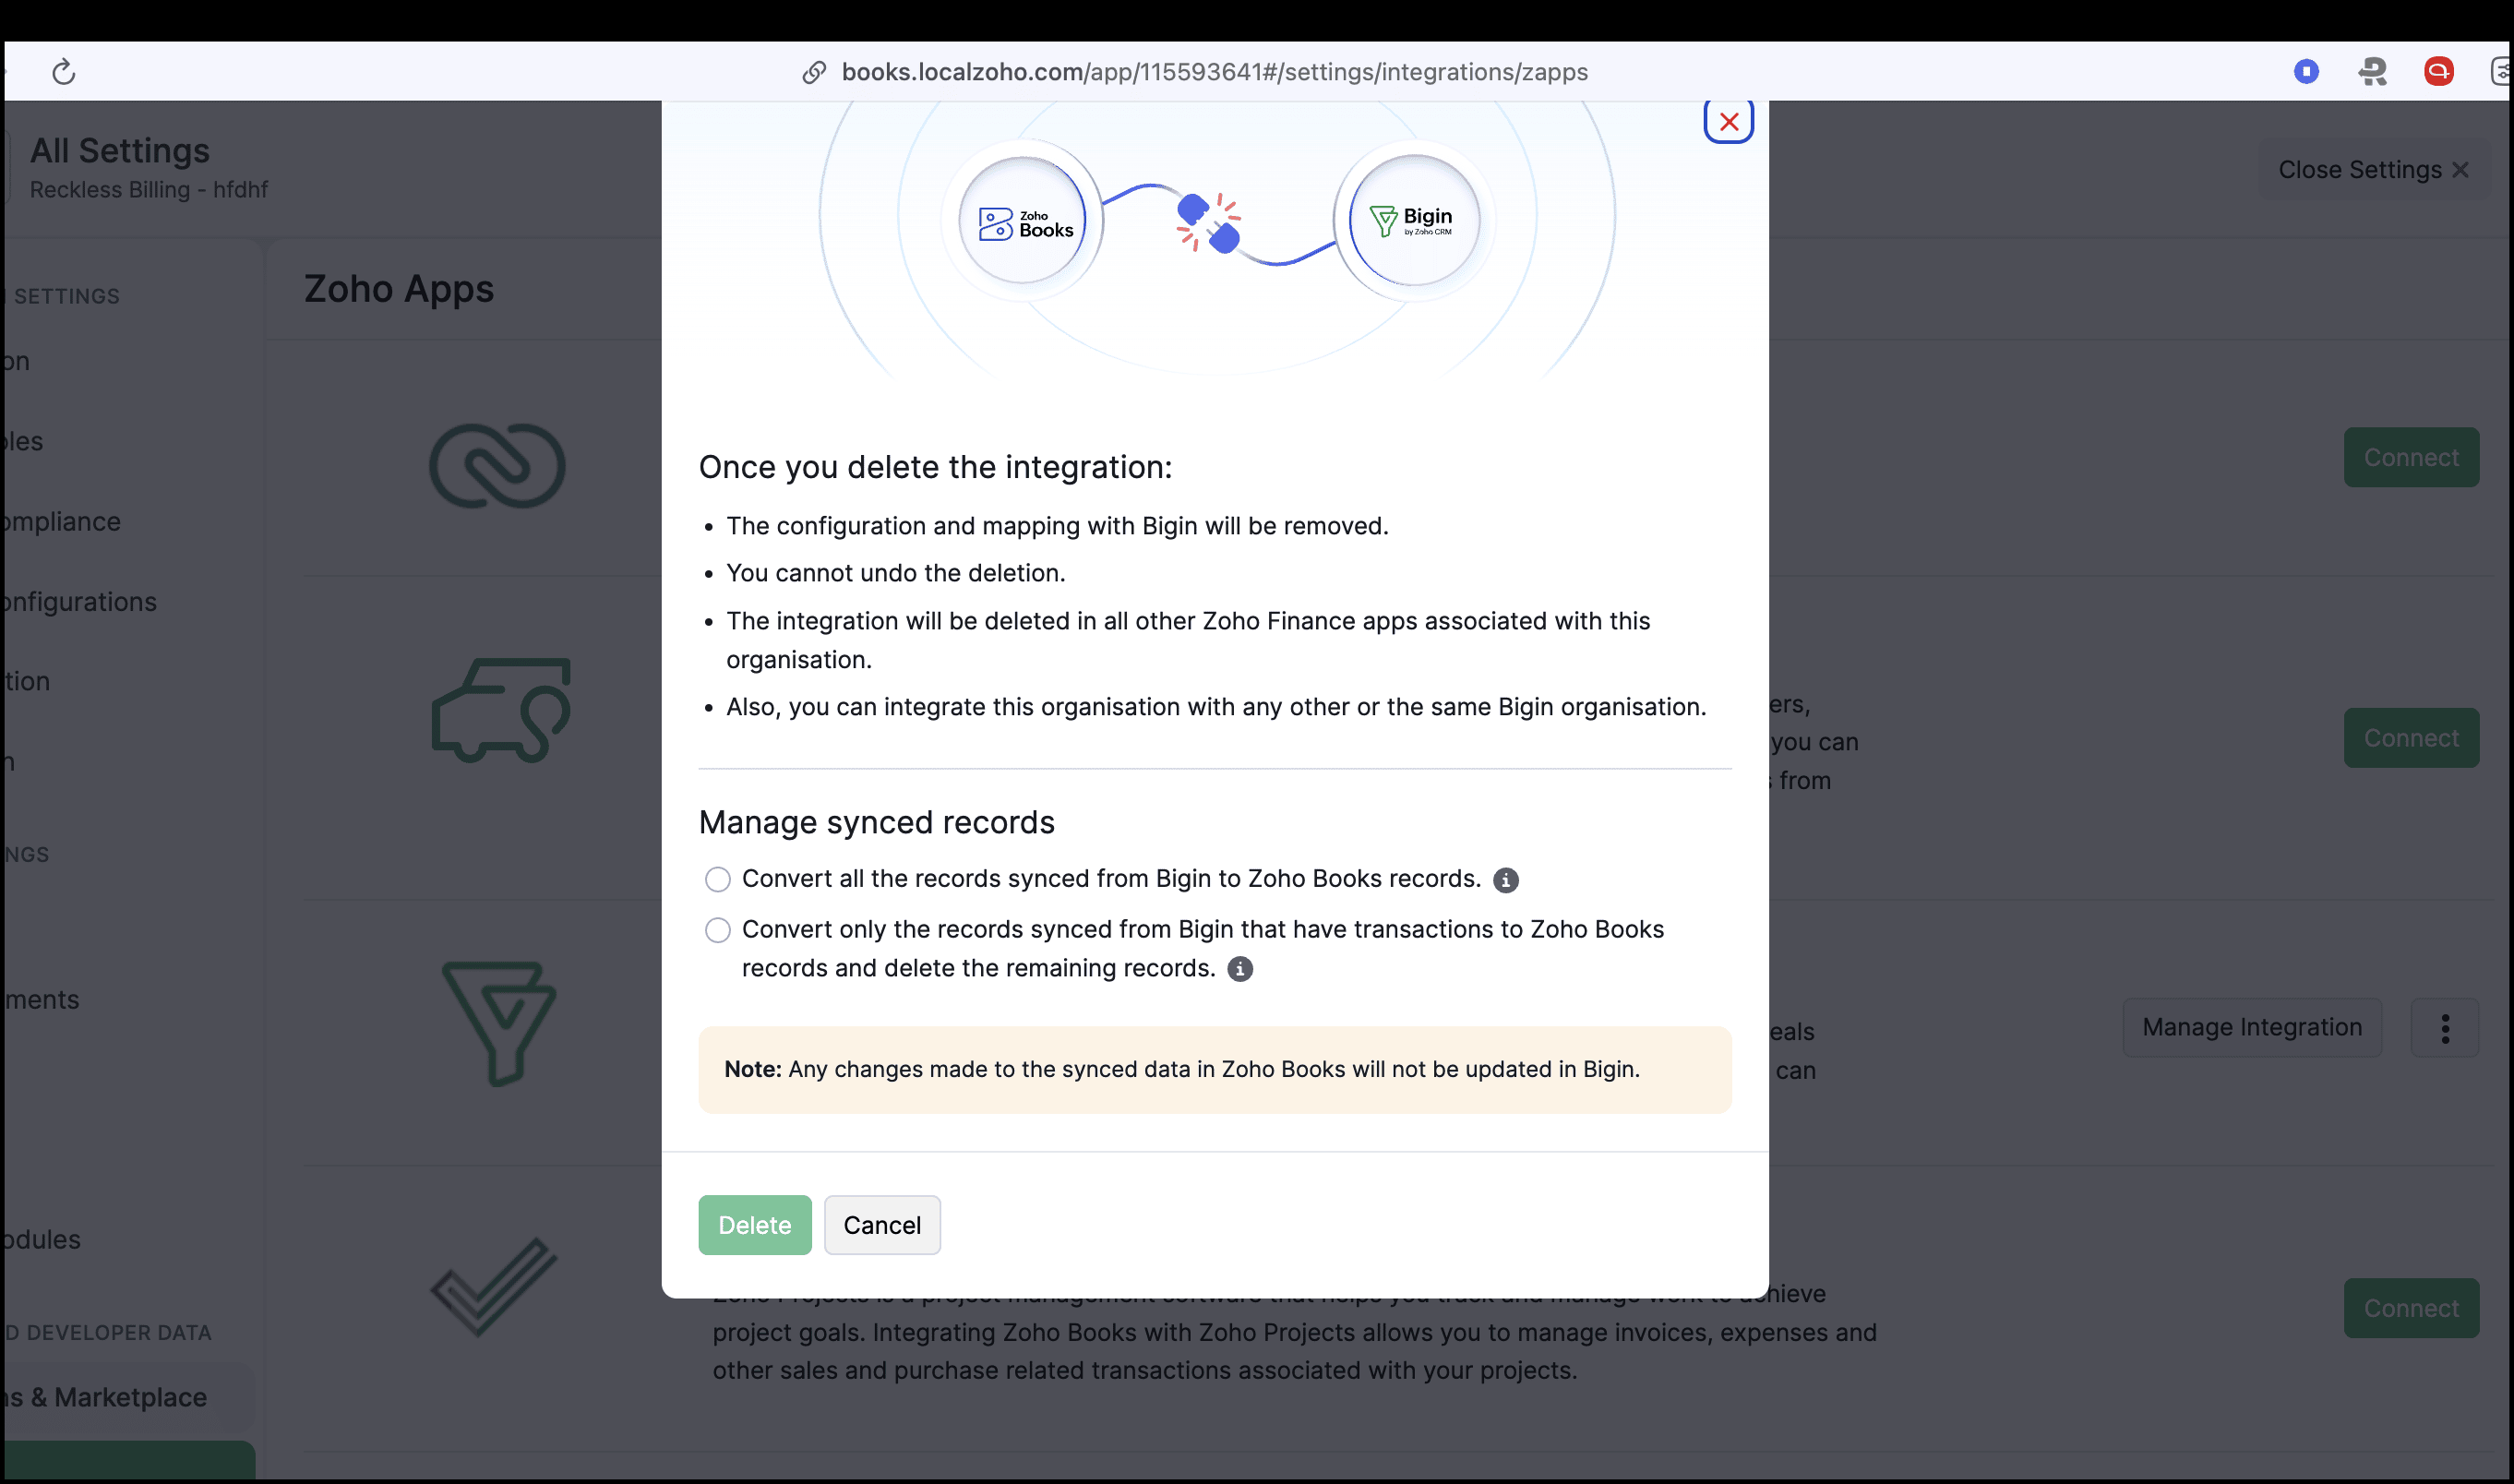
Task: Click the chain-link app icon in Zoho Apps
Action: pyautogui.click(x=497, y=466)
